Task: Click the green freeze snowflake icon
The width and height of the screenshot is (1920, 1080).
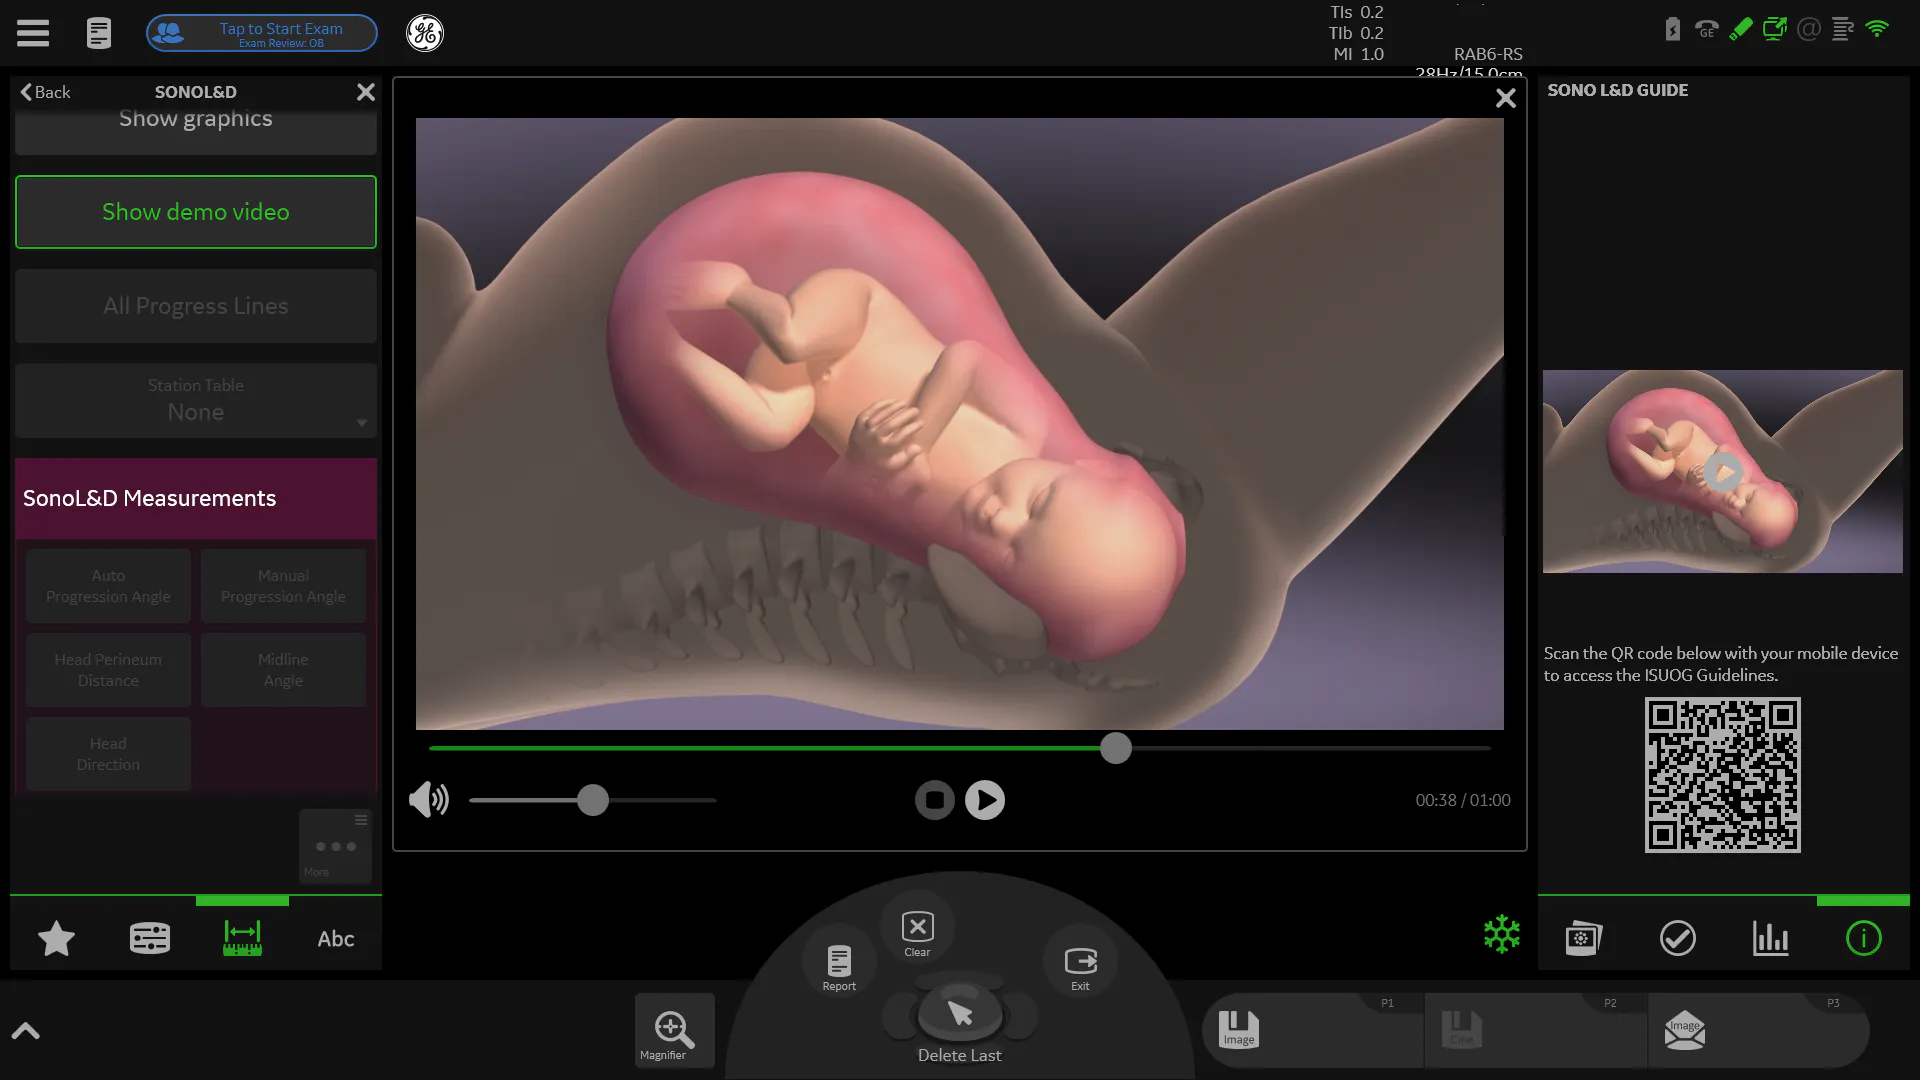Action: coord(1502,934)
